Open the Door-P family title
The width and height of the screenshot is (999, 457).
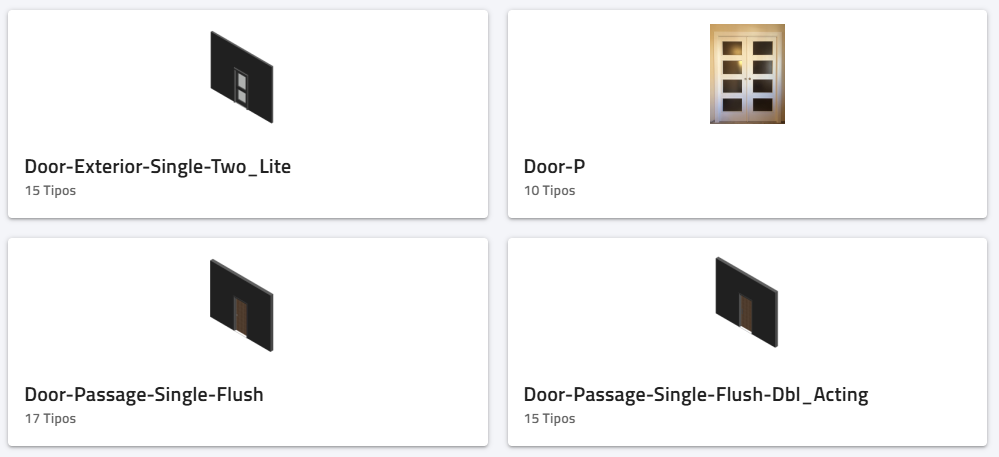(x=554, y=167)
